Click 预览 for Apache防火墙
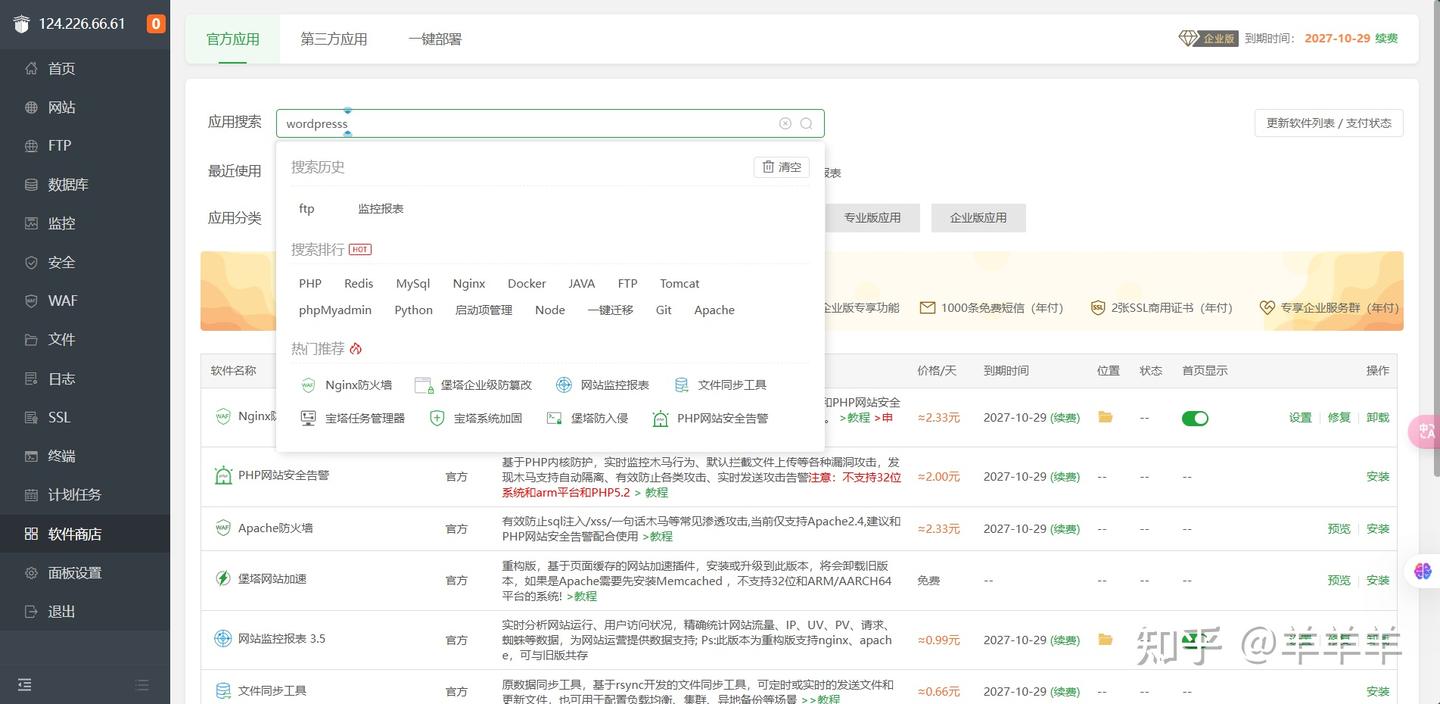 click(x=1339, y=529)
